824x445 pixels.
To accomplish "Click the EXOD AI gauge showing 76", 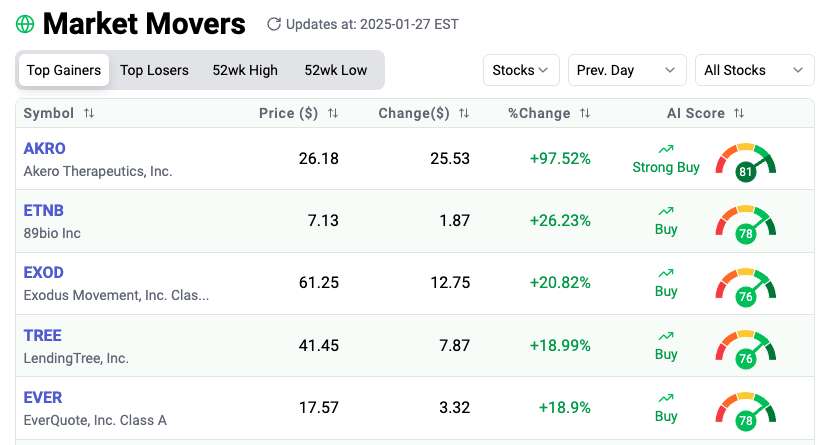I will (745, 286).
